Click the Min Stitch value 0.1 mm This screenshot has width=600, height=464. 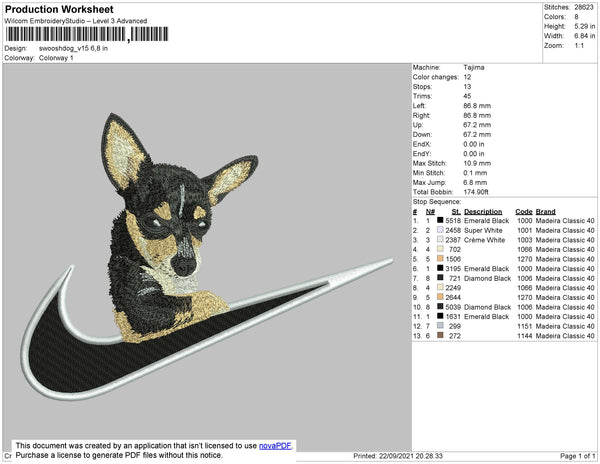(x=475, y=173)
